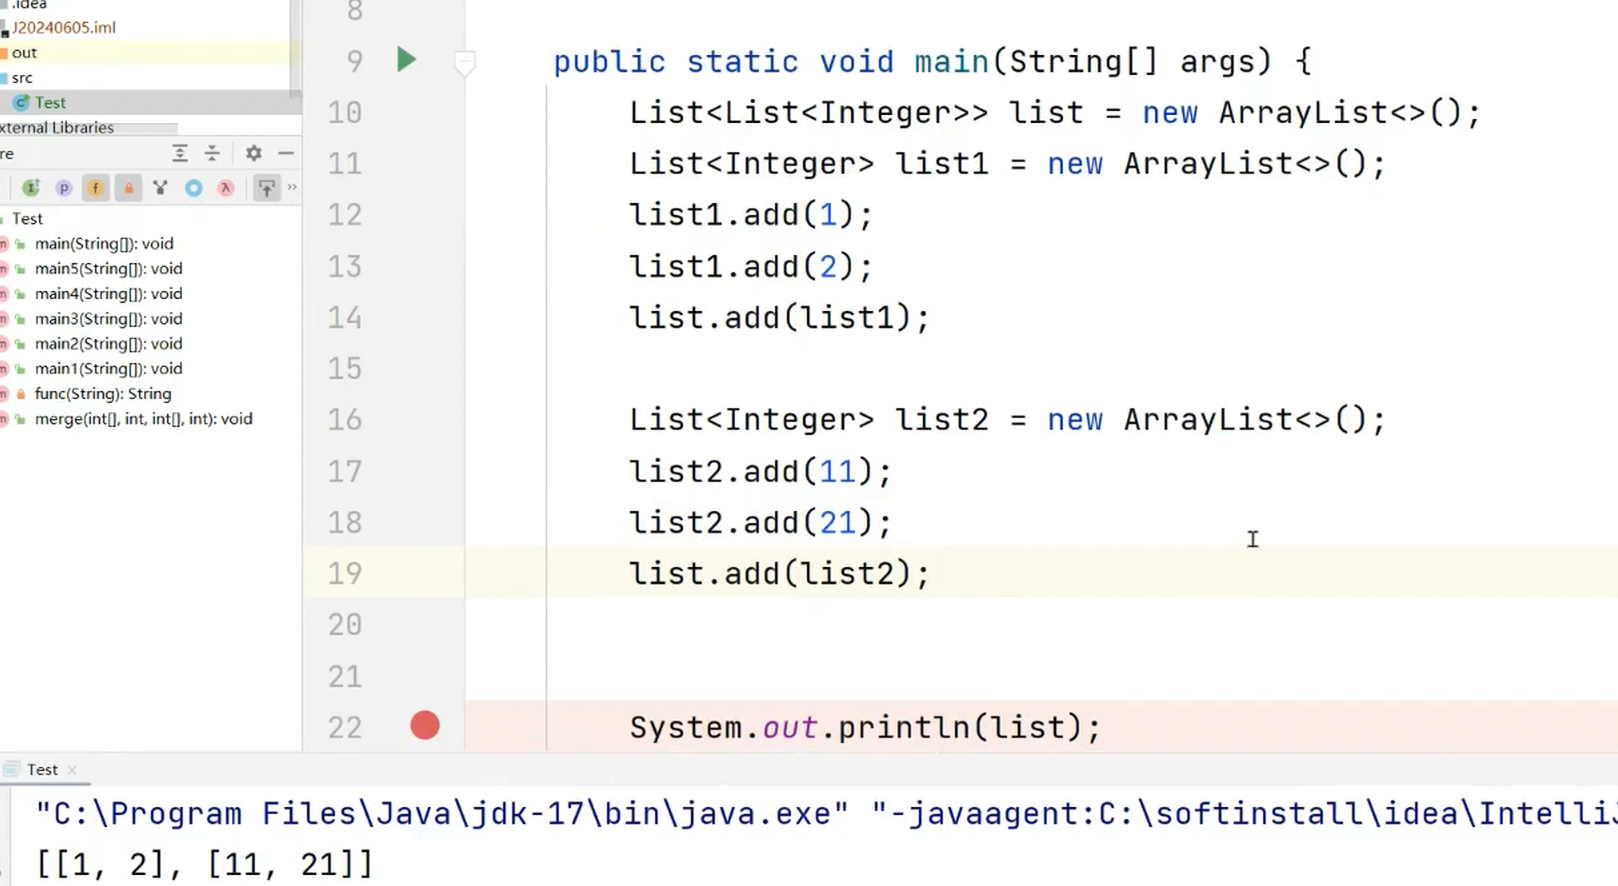
Task: Navigate to func(String): String method
Action: 103,393
